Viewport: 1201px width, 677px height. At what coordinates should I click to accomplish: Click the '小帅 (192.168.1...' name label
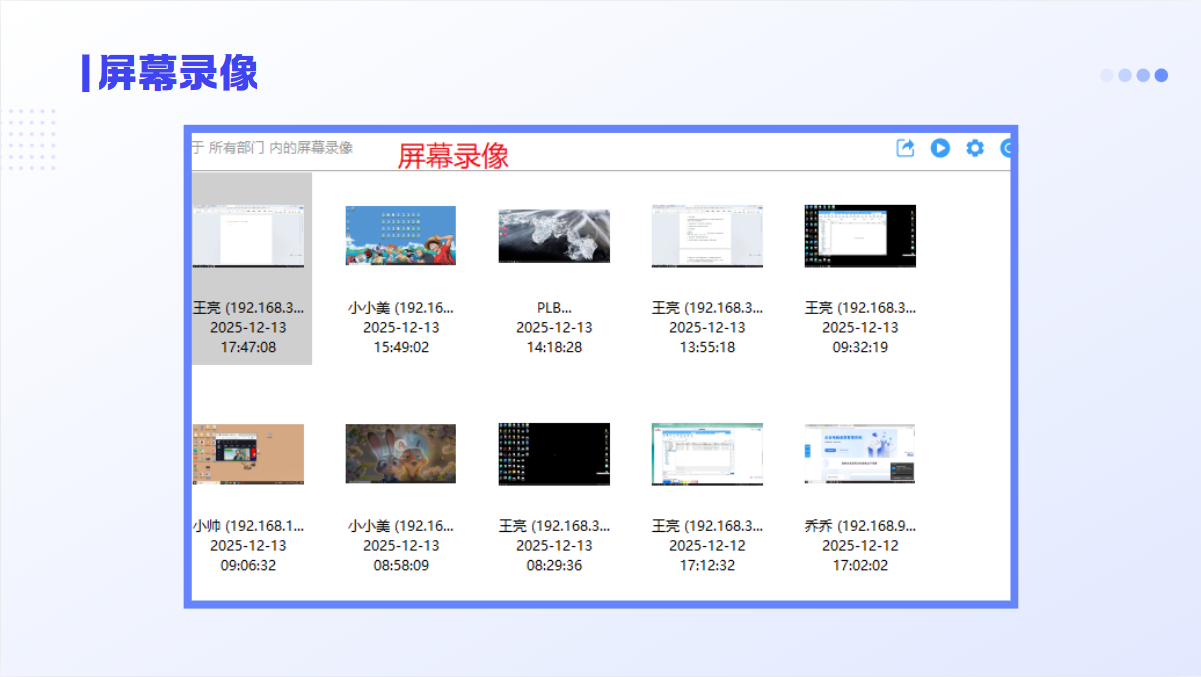[x=248, y=526]
